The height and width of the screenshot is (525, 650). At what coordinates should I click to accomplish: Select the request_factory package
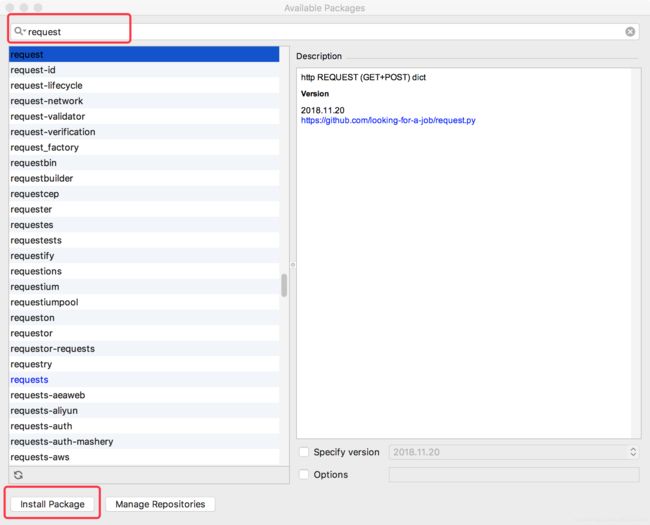pos(144,147)
